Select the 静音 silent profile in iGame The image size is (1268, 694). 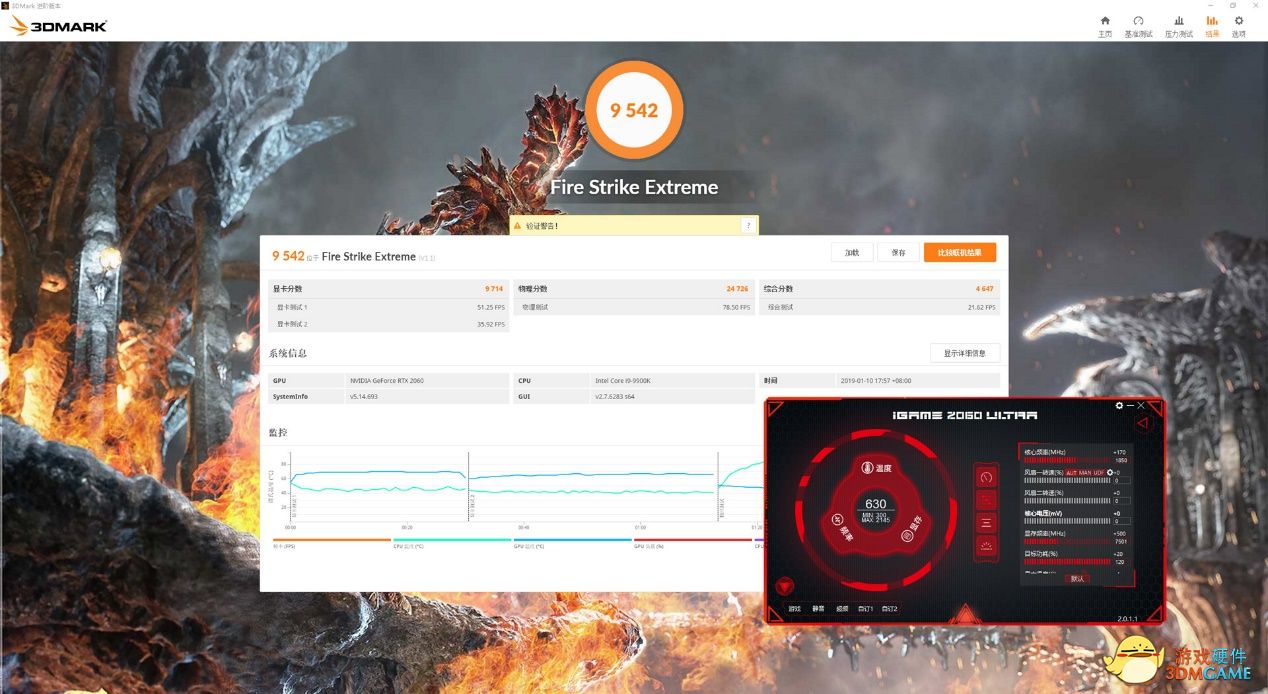[x=818, y=608]
